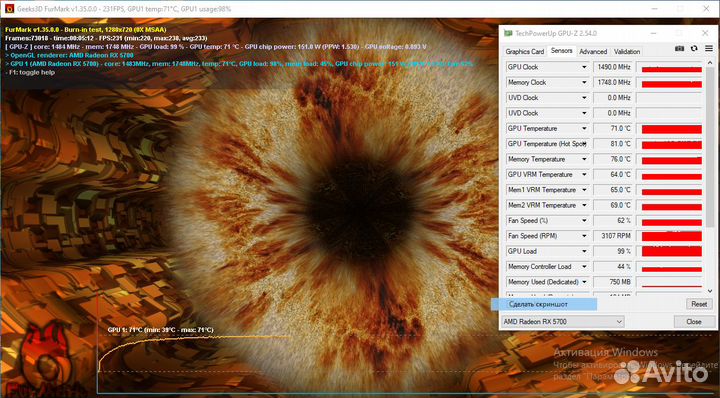Open the Advanced tab

(x=593, y=51)
